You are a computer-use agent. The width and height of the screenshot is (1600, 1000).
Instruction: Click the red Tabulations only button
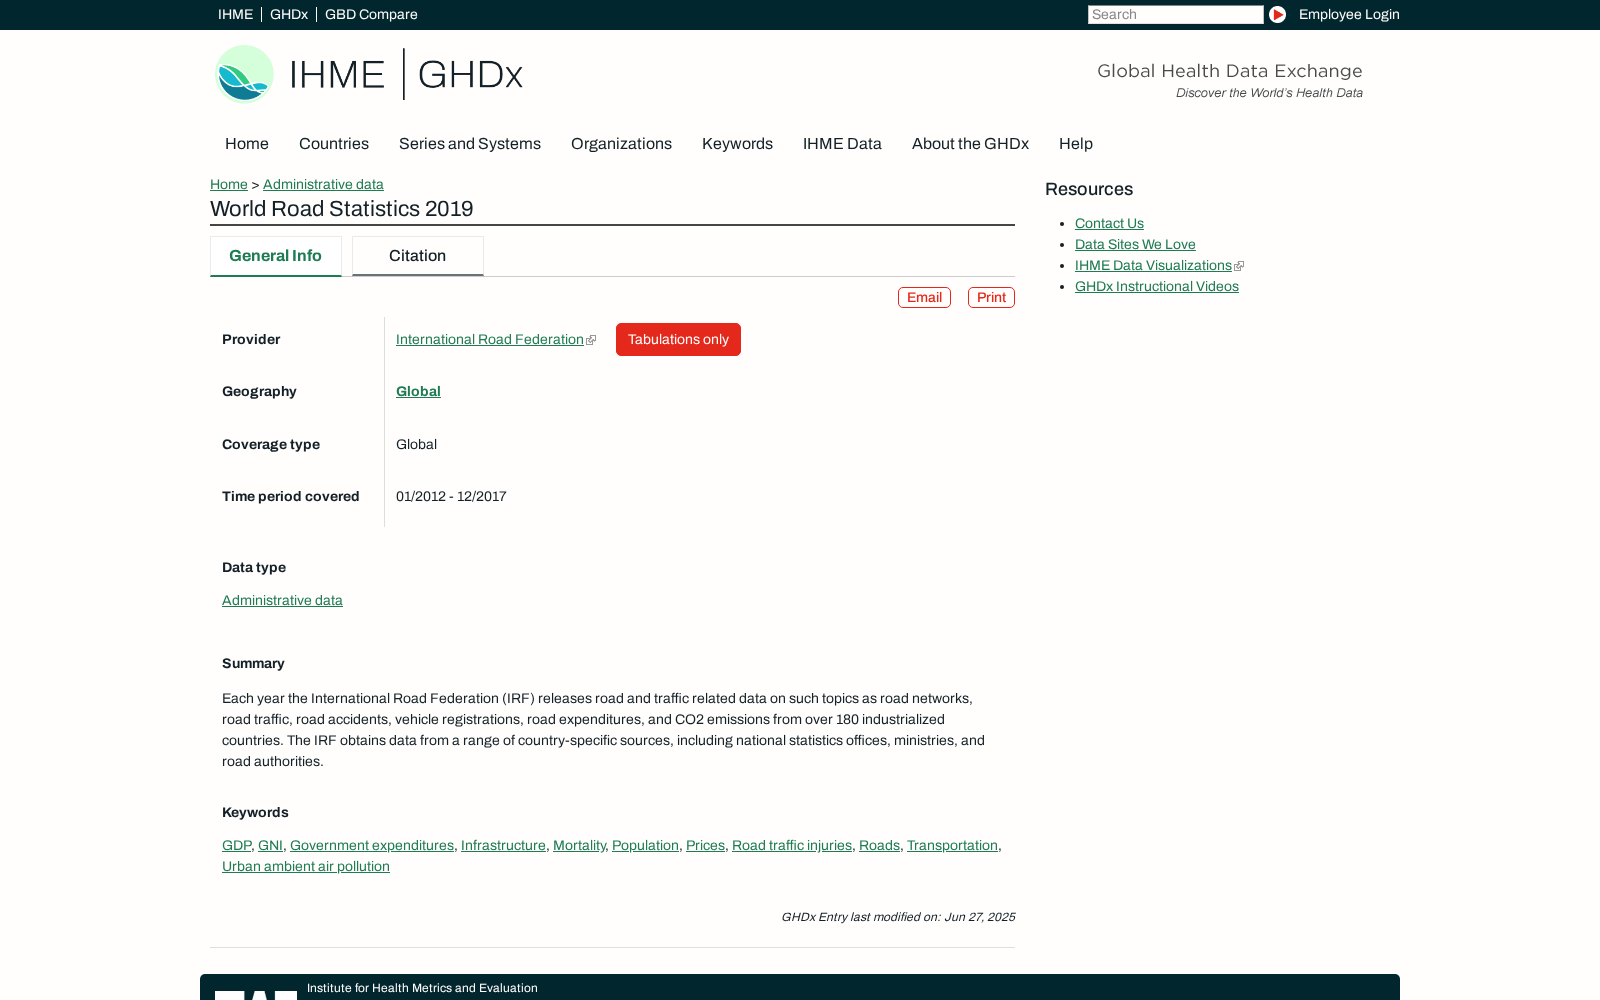pyautogui.click(x=678, y=339)
